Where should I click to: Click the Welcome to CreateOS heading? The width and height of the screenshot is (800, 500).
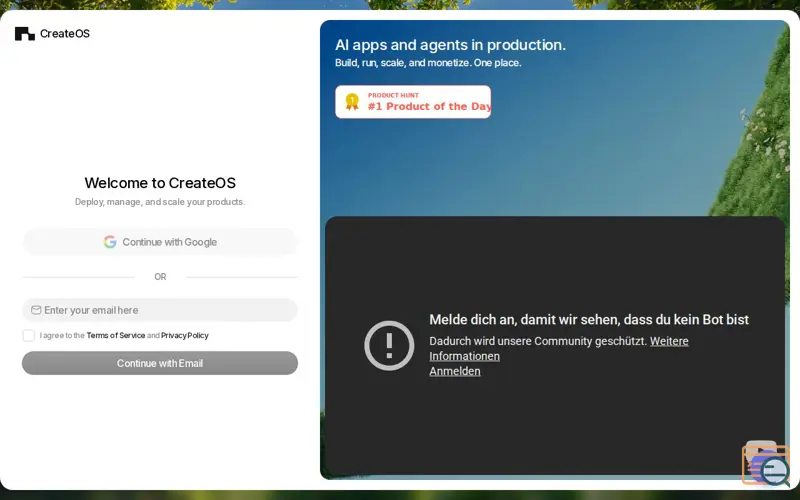(160, 183)
